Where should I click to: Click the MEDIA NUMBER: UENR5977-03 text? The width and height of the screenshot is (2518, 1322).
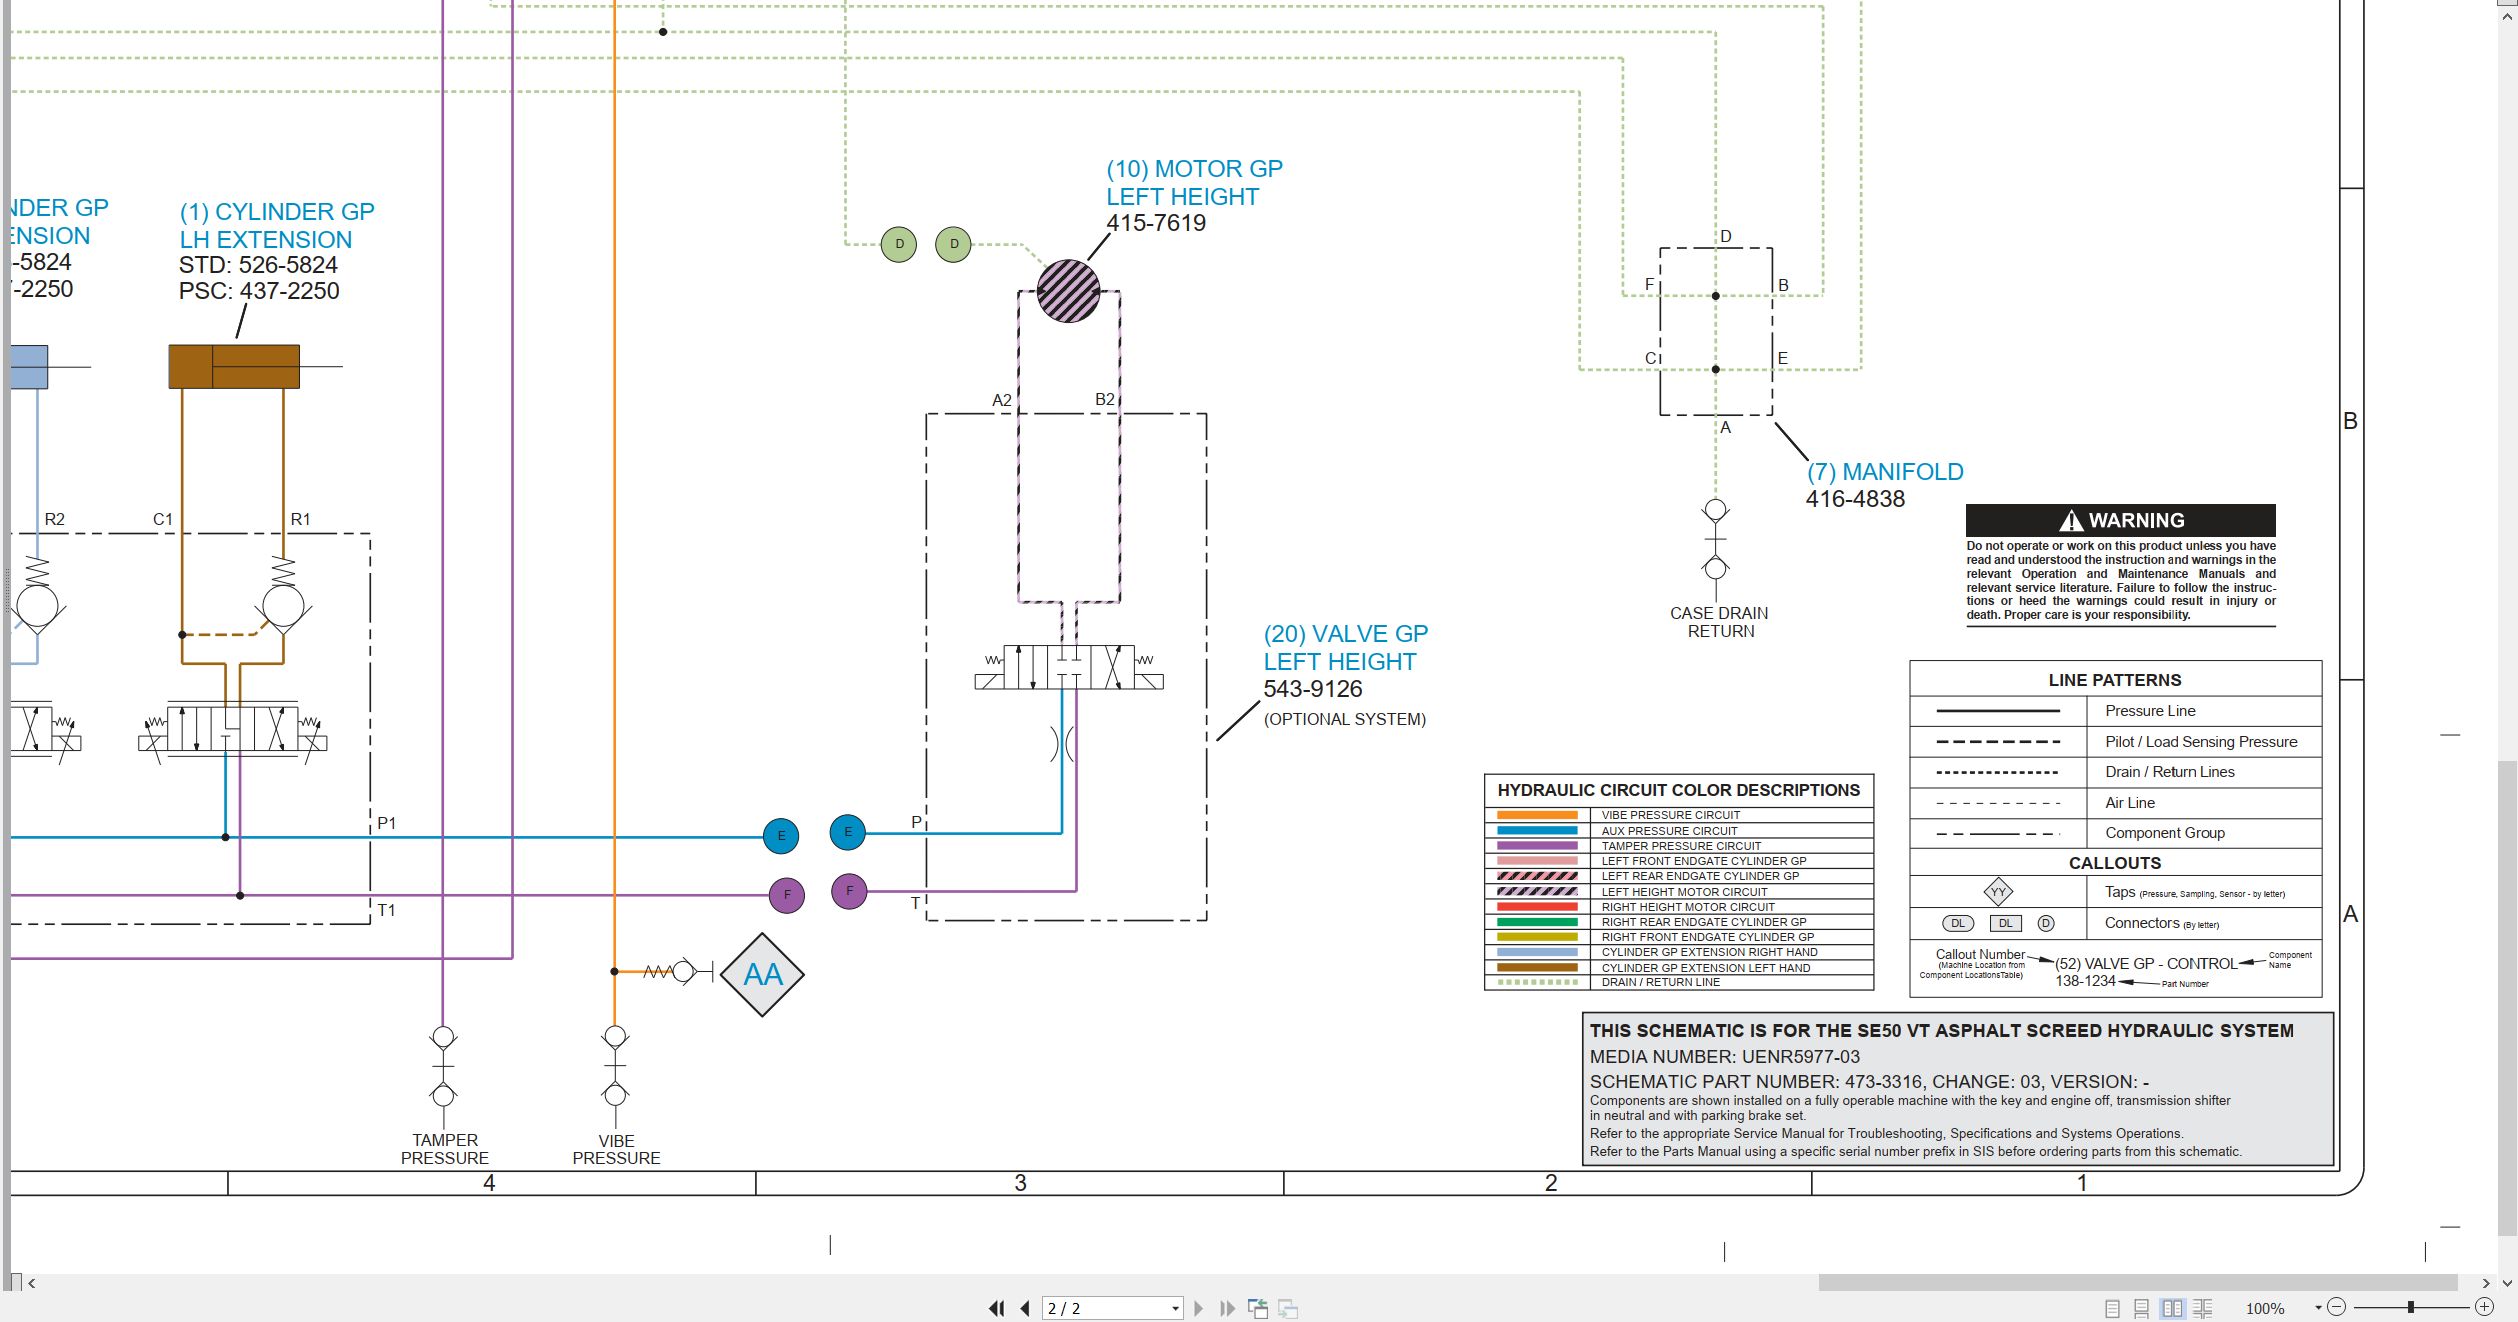(1724, 1057)
